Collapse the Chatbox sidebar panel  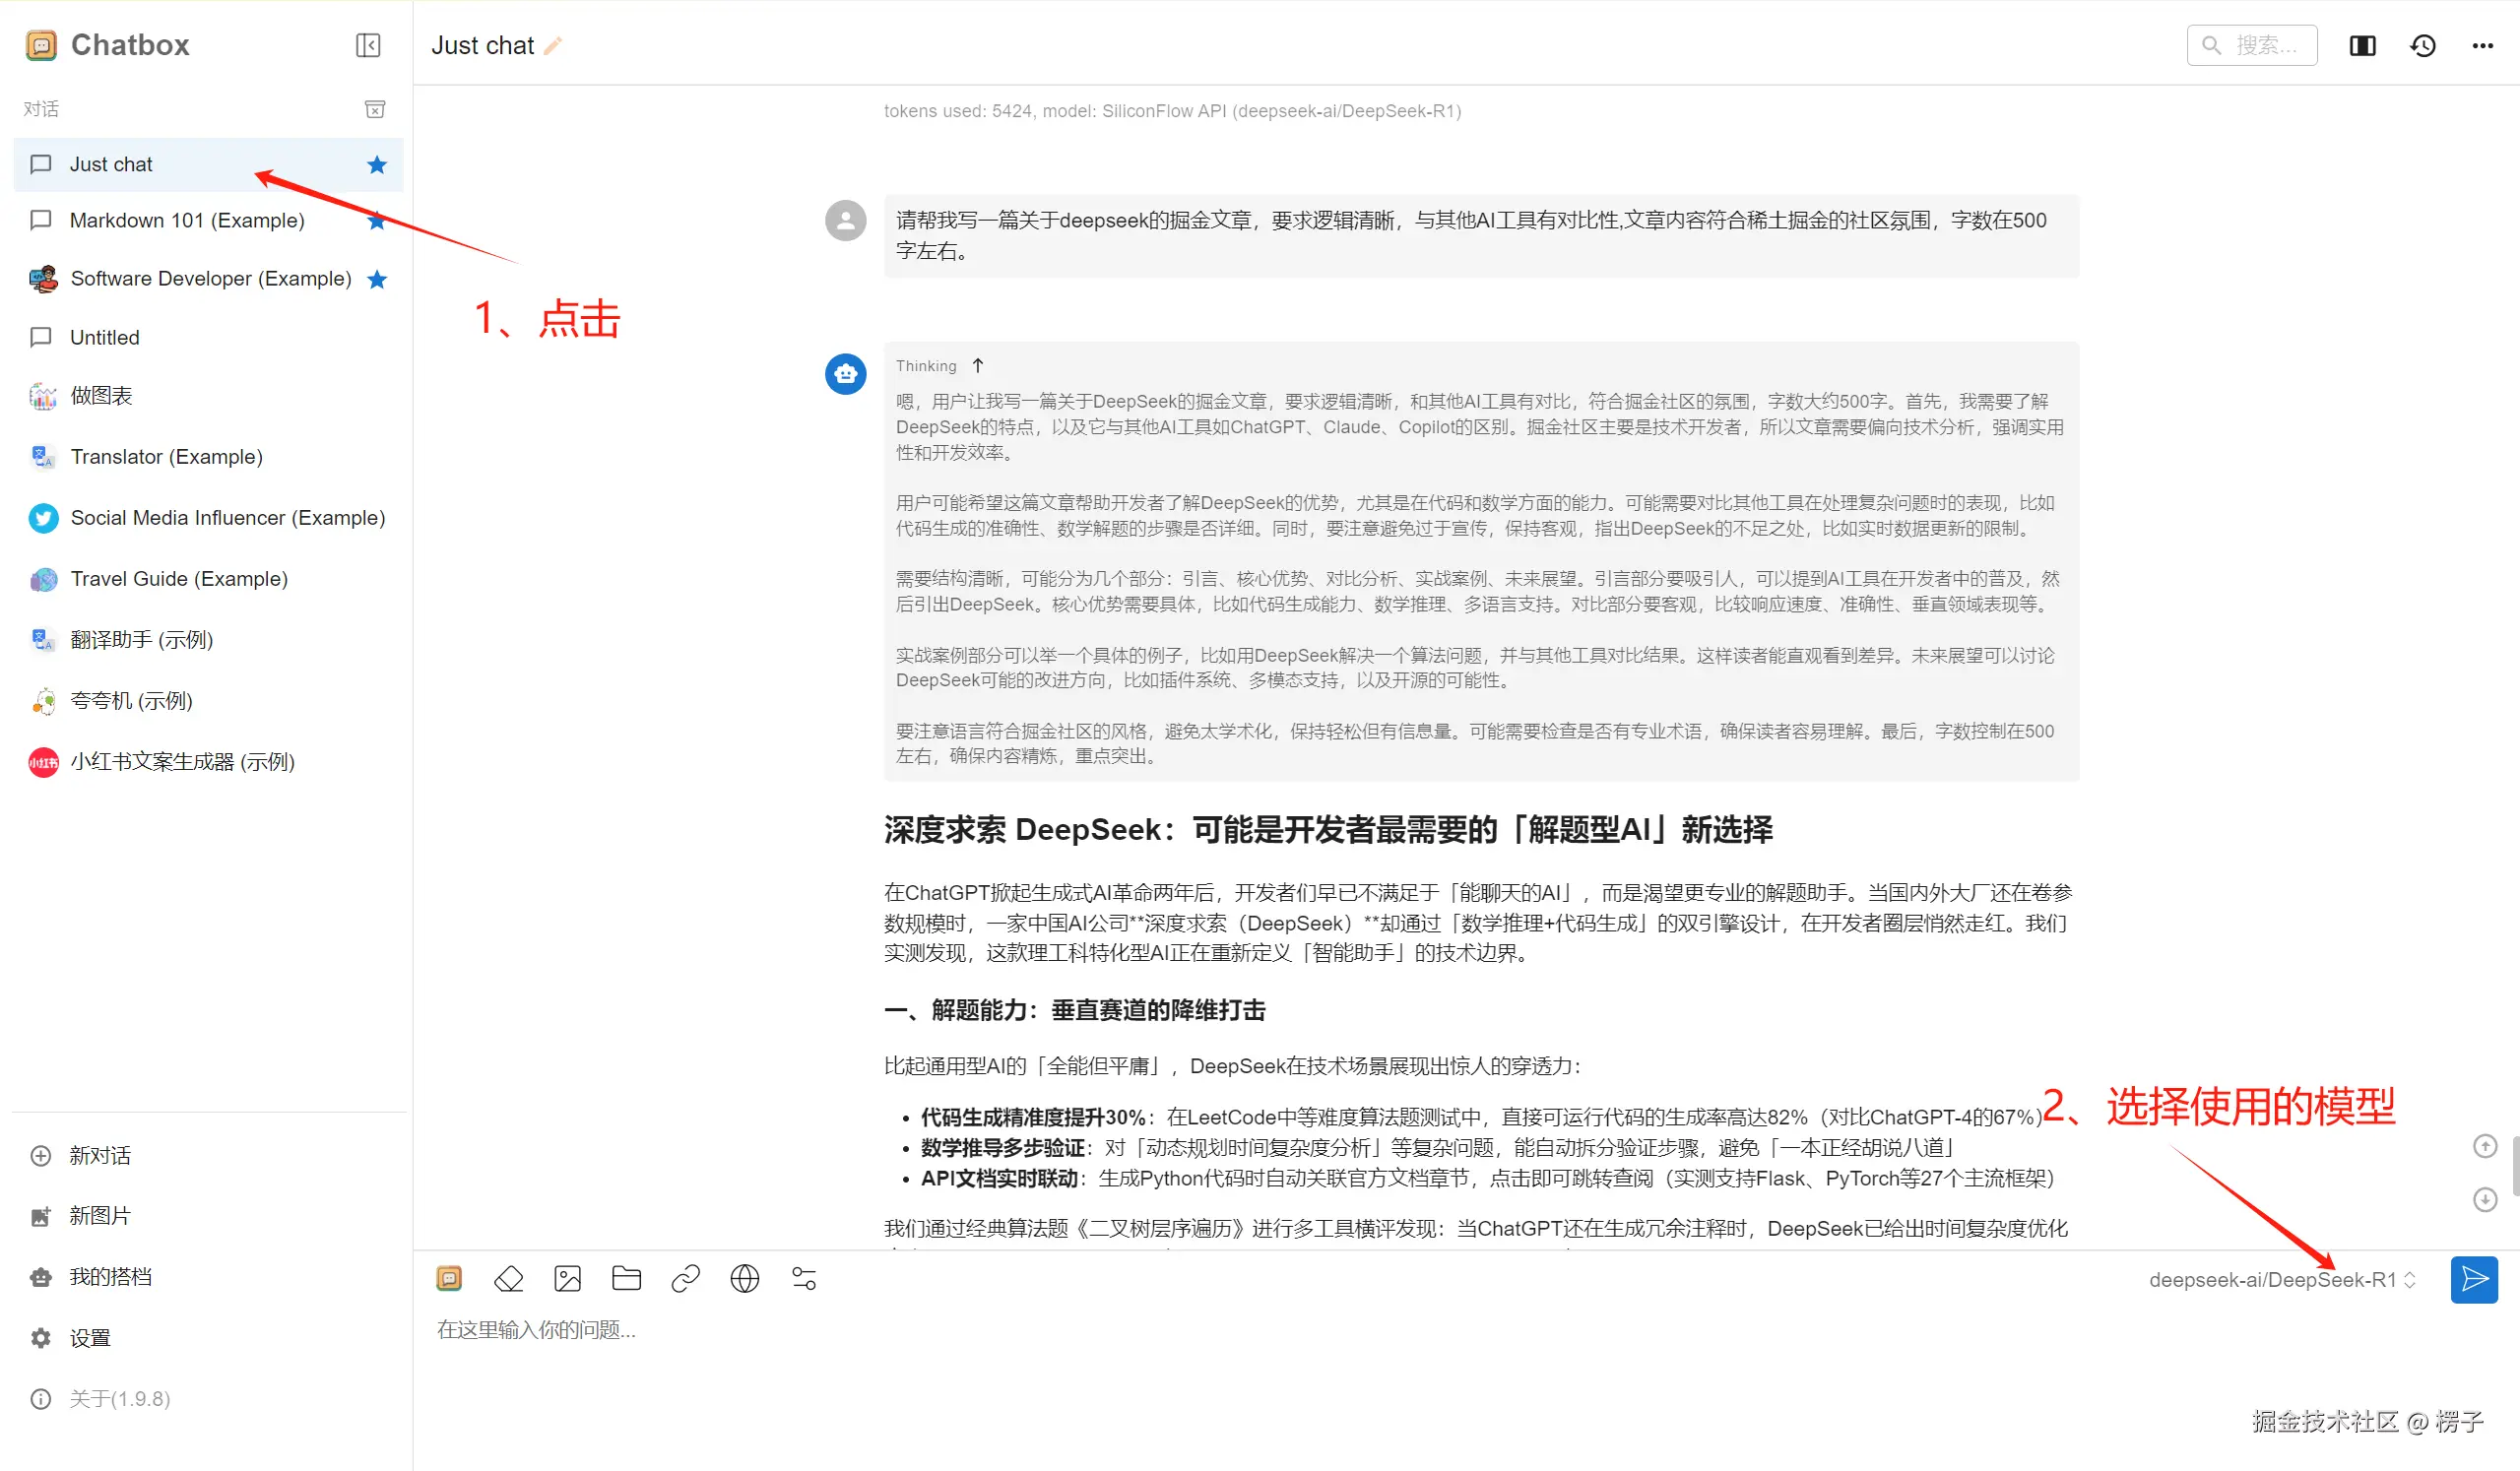pyautogui.click(x=368, y=45)
